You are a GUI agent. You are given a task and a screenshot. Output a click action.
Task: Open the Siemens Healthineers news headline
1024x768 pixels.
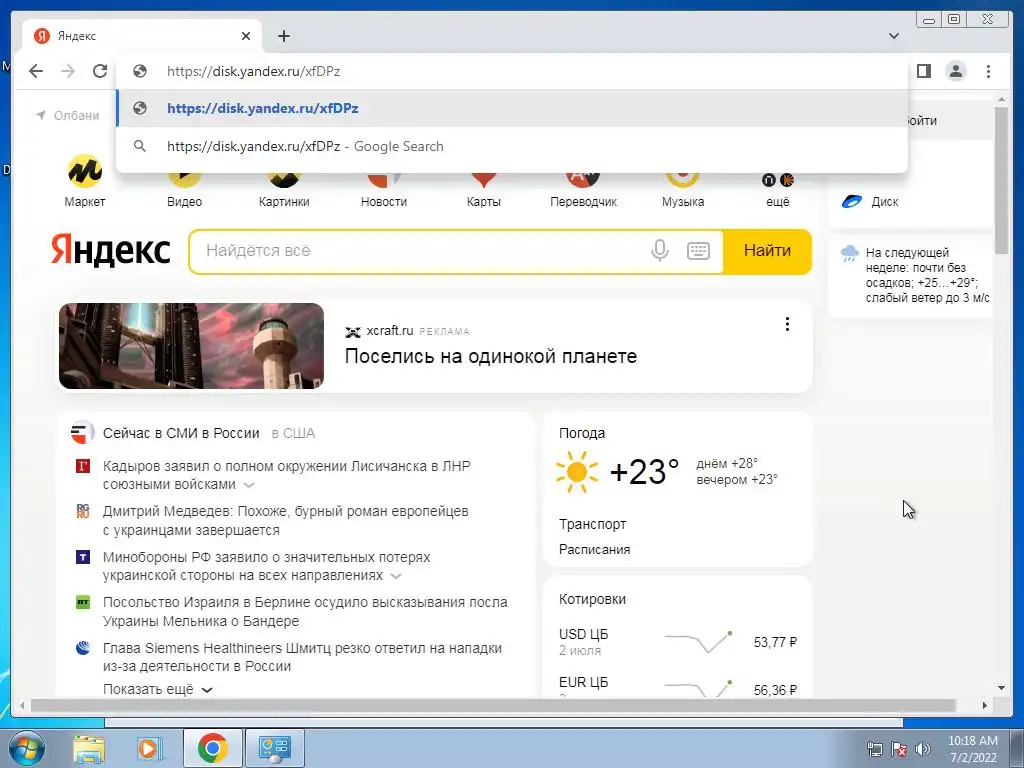point(302,657)
